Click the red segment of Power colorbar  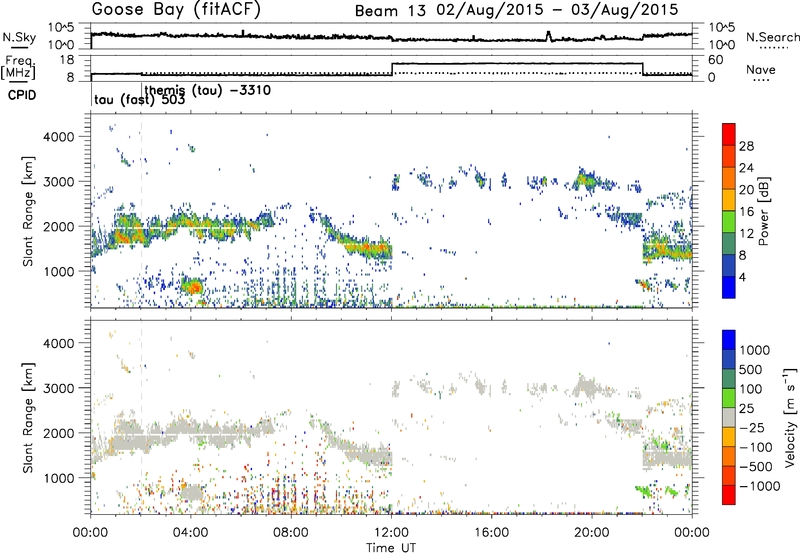[729, 133]
